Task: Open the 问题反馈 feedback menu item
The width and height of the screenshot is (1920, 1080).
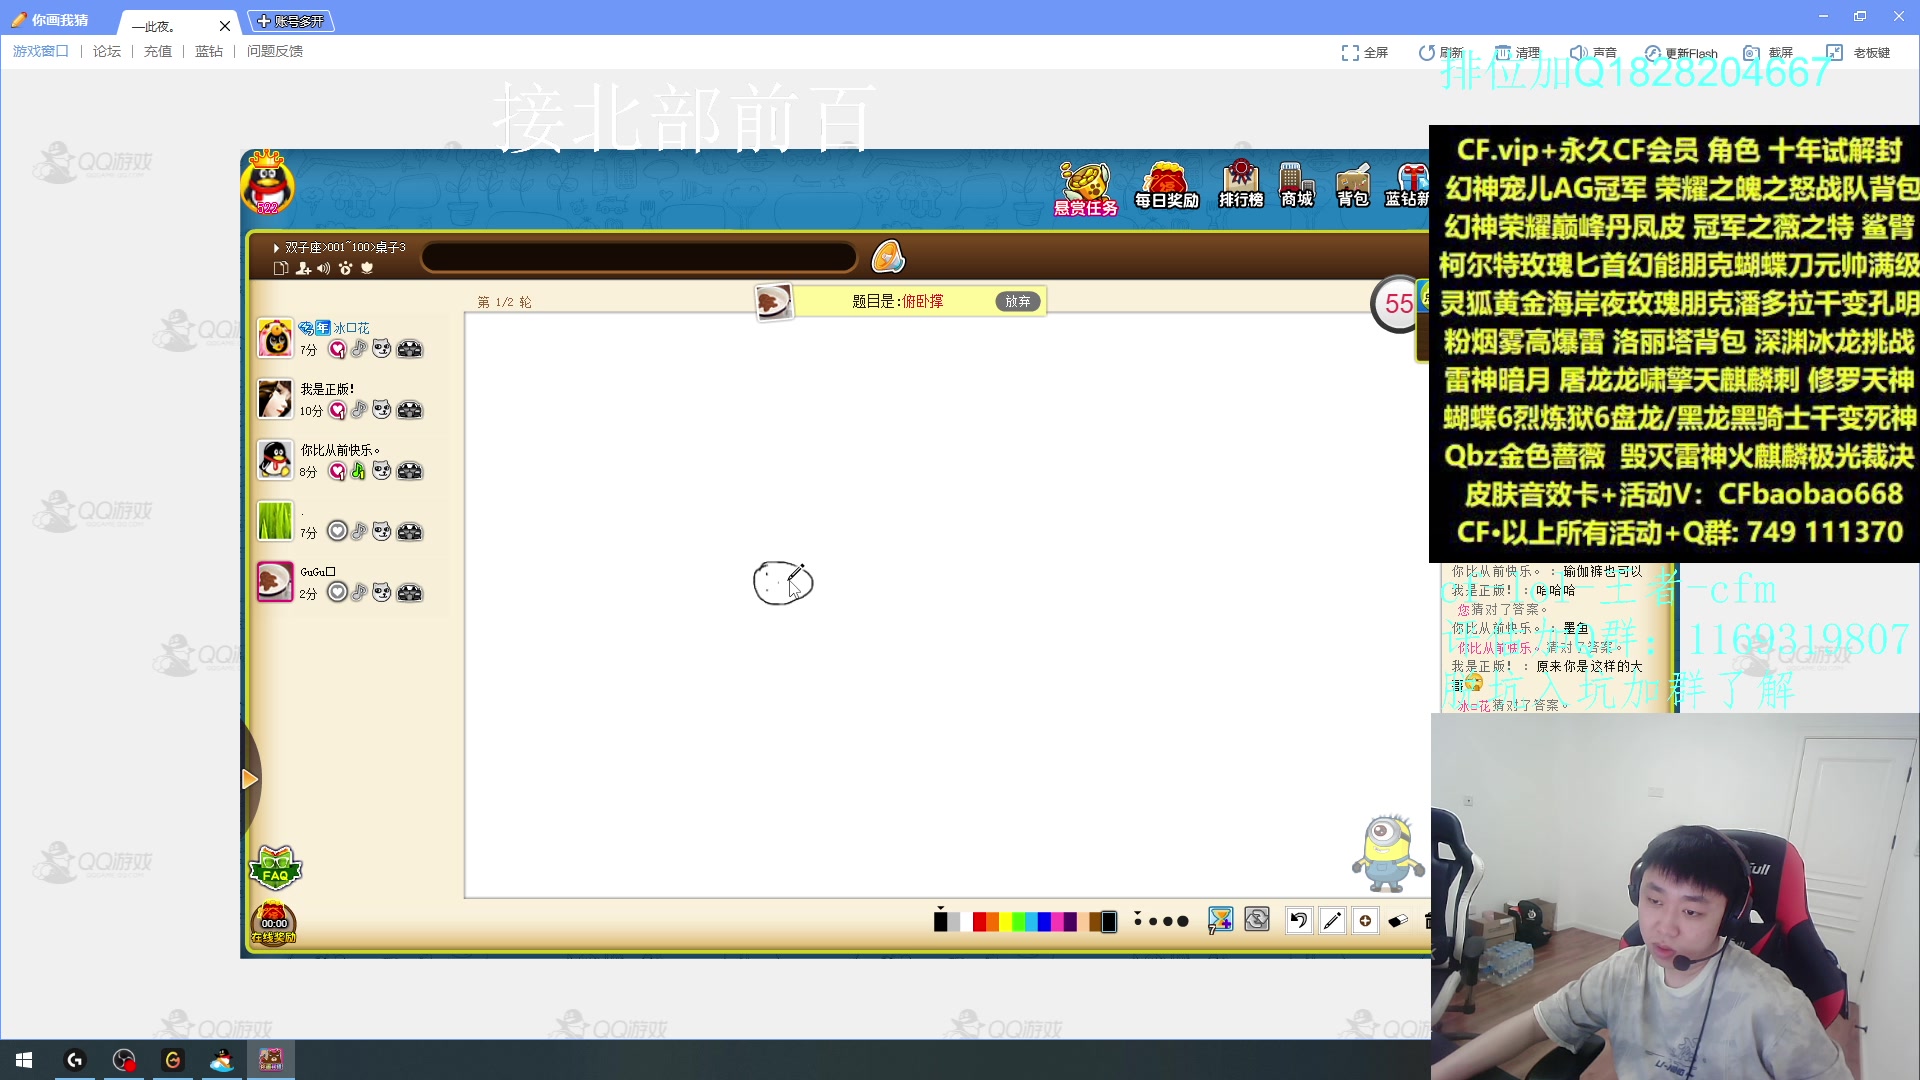Action: (x=275, y=52)
